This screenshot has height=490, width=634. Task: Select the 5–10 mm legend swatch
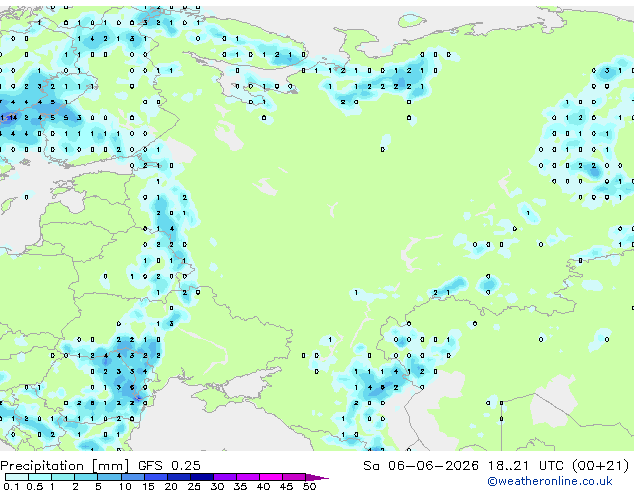(x=109, y=477)
